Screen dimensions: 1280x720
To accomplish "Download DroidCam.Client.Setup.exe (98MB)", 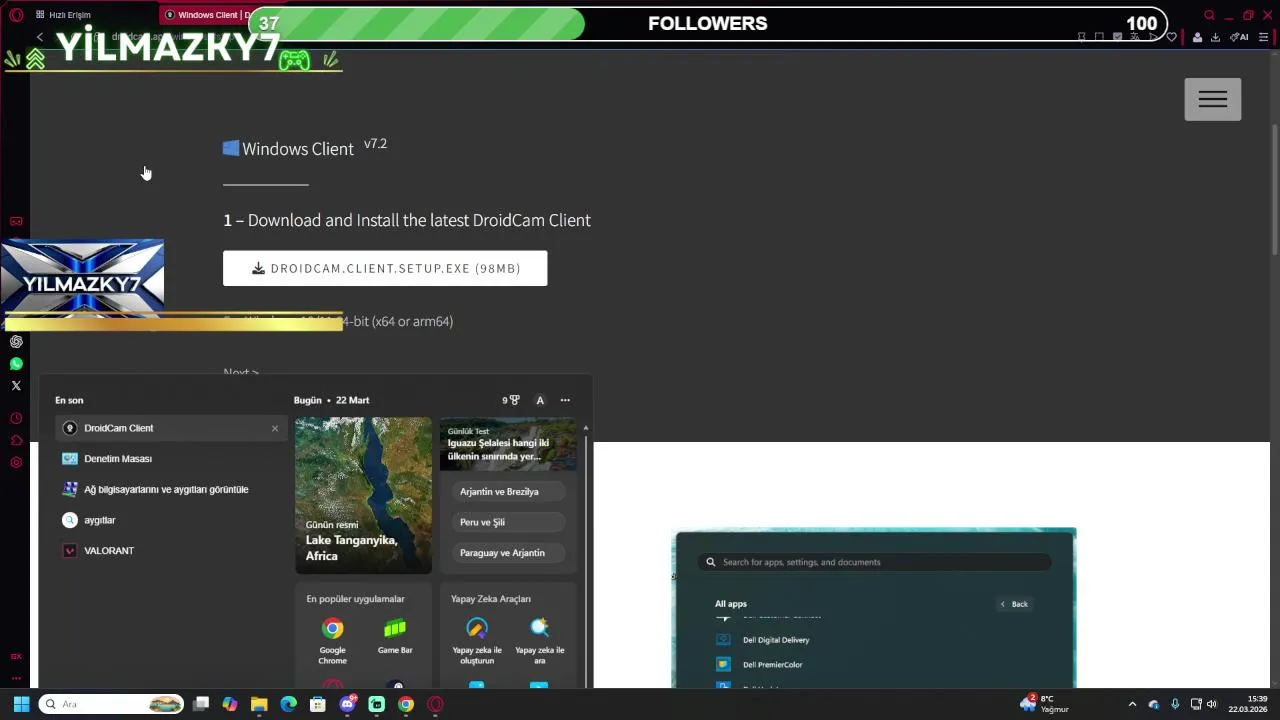I will 385,268.
